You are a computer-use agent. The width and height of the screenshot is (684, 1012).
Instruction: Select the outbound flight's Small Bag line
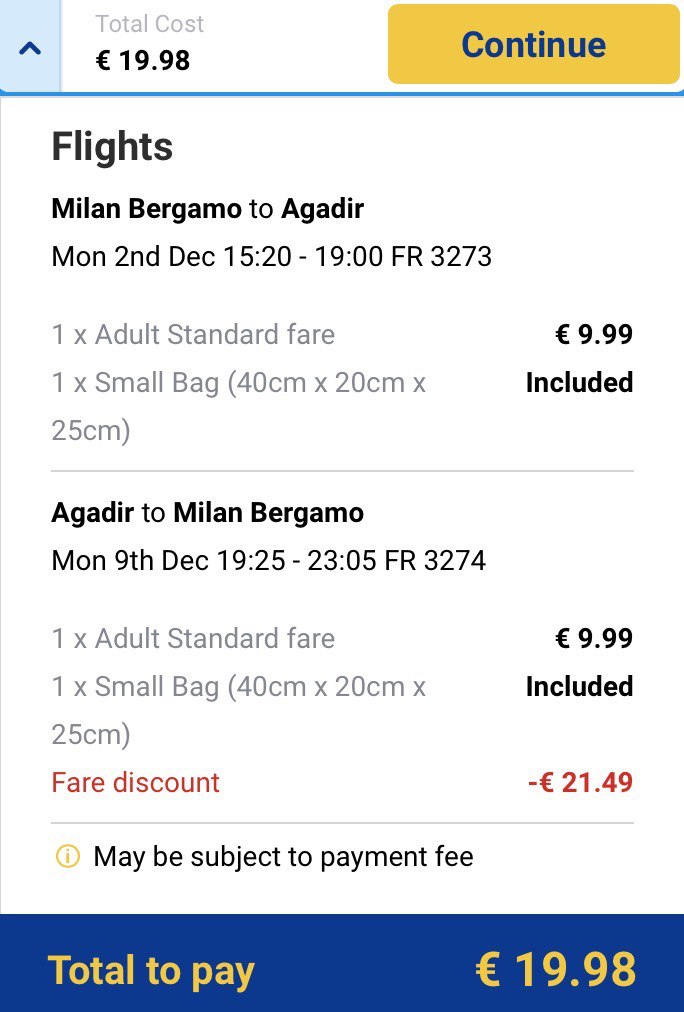tap(238, 405)
